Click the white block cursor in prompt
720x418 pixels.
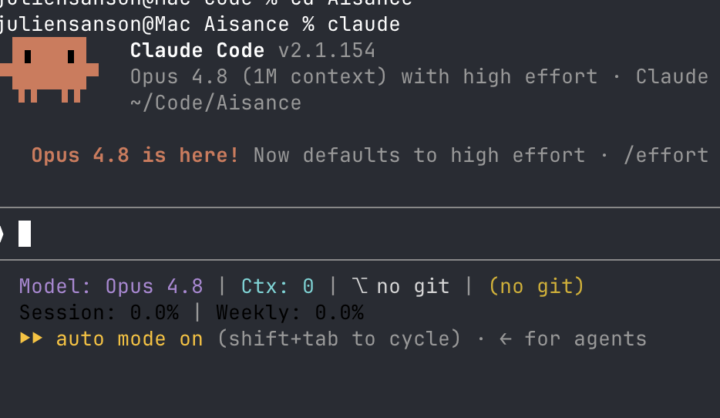click(25, 234)
